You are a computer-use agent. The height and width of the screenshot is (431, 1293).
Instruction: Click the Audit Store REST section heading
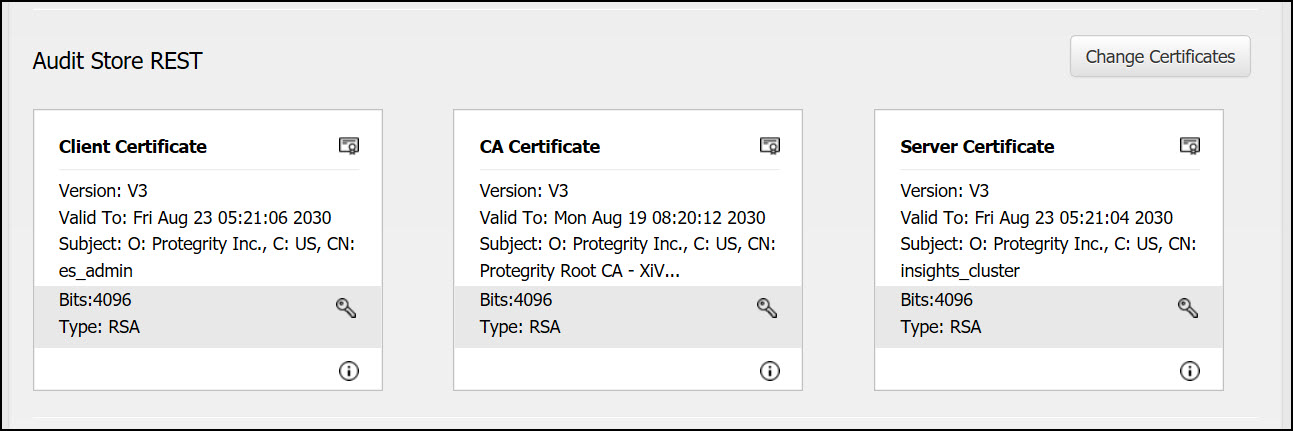tap(117, 61)
